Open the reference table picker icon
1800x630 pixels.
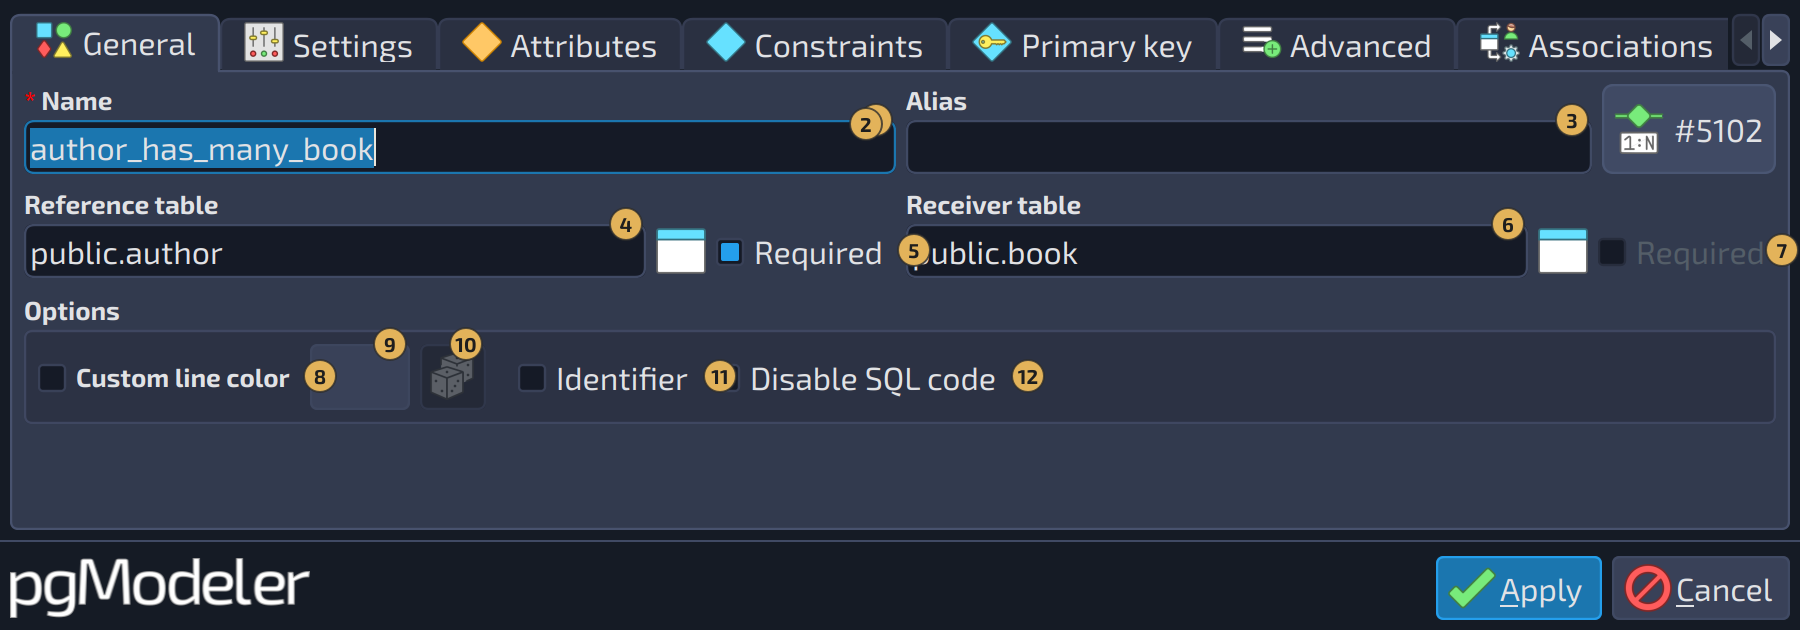pyautogui.click(x=681, y=251)
